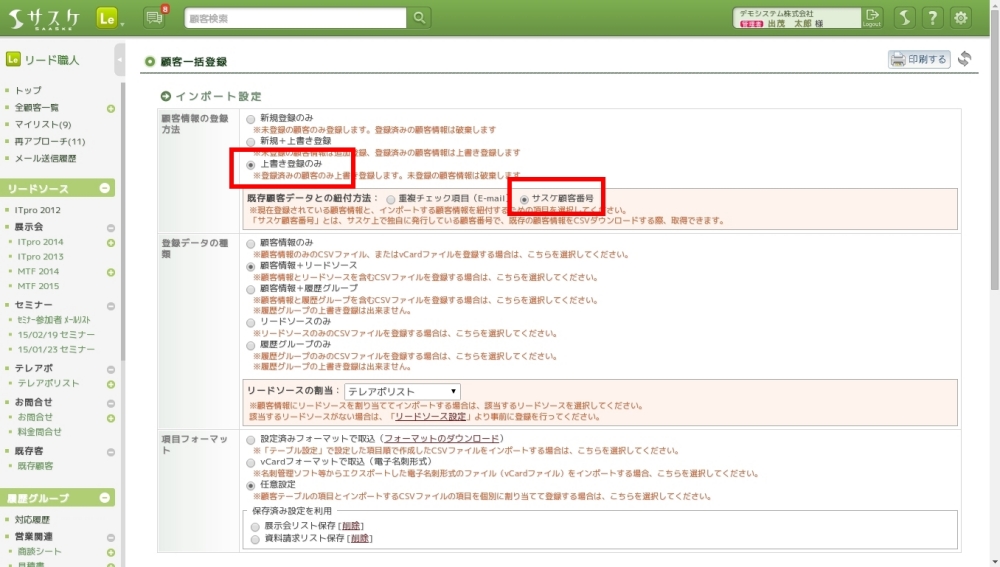Open the settings gear icon
Image resolution: width=1000 pixels, height=567 pixels.
961,17
